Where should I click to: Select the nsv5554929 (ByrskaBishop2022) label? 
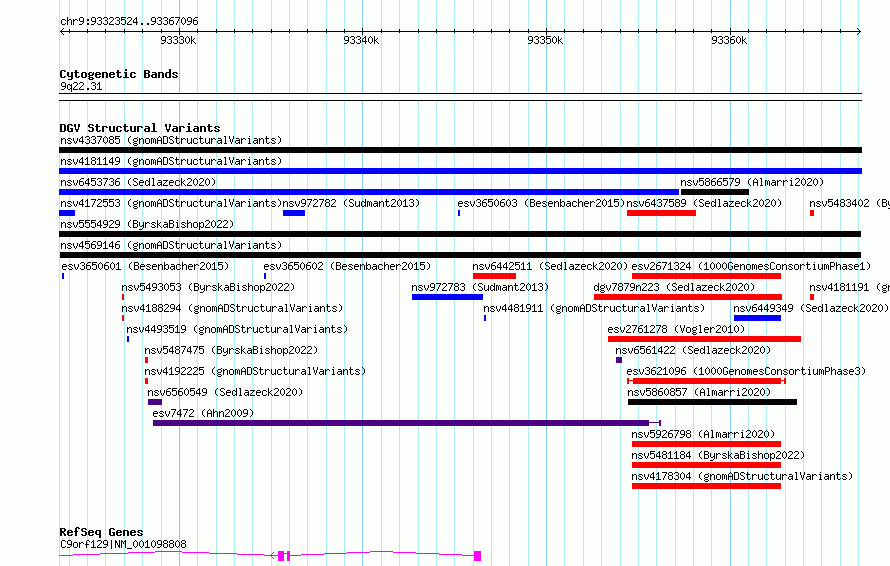(x=147, y=224)
